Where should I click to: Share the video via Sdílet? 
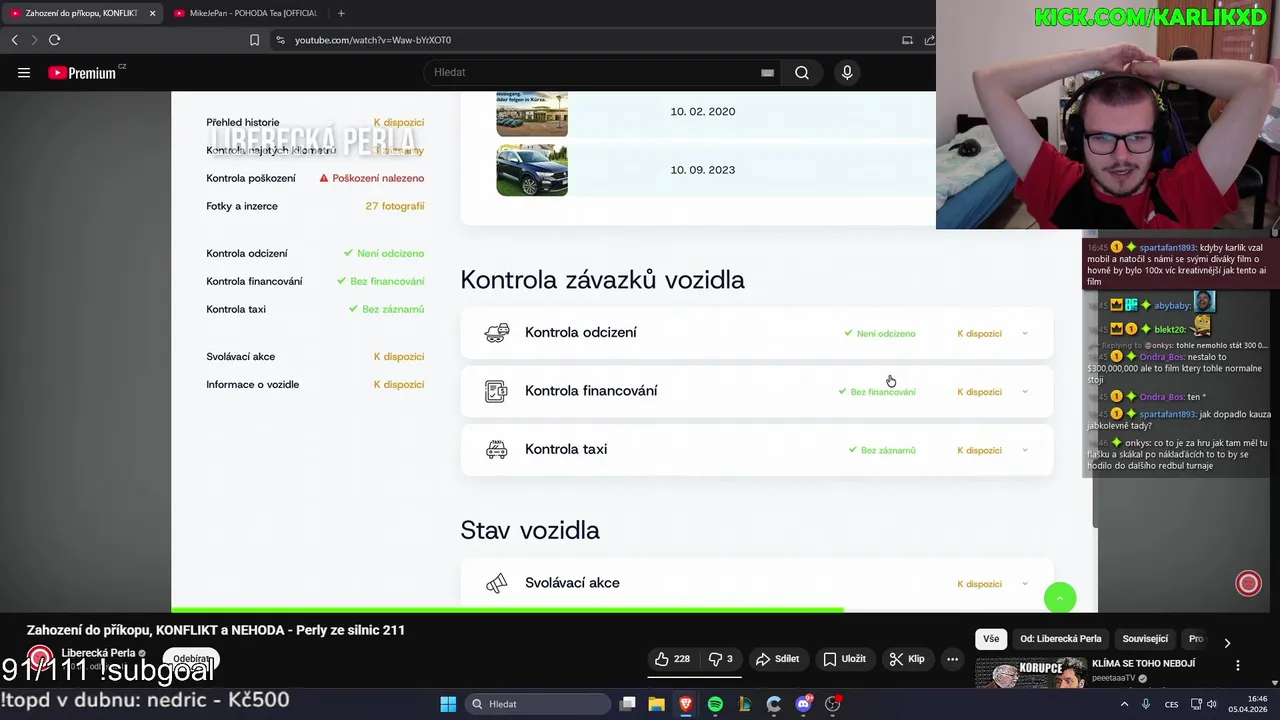[777, 659]
